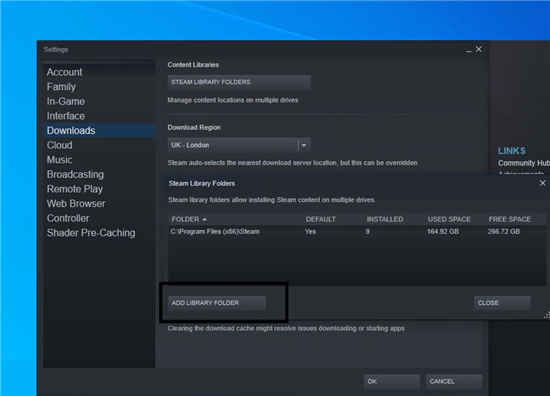
Task: Close the Steam Library Folders dialog with X icon
Action: pos(542,183)
